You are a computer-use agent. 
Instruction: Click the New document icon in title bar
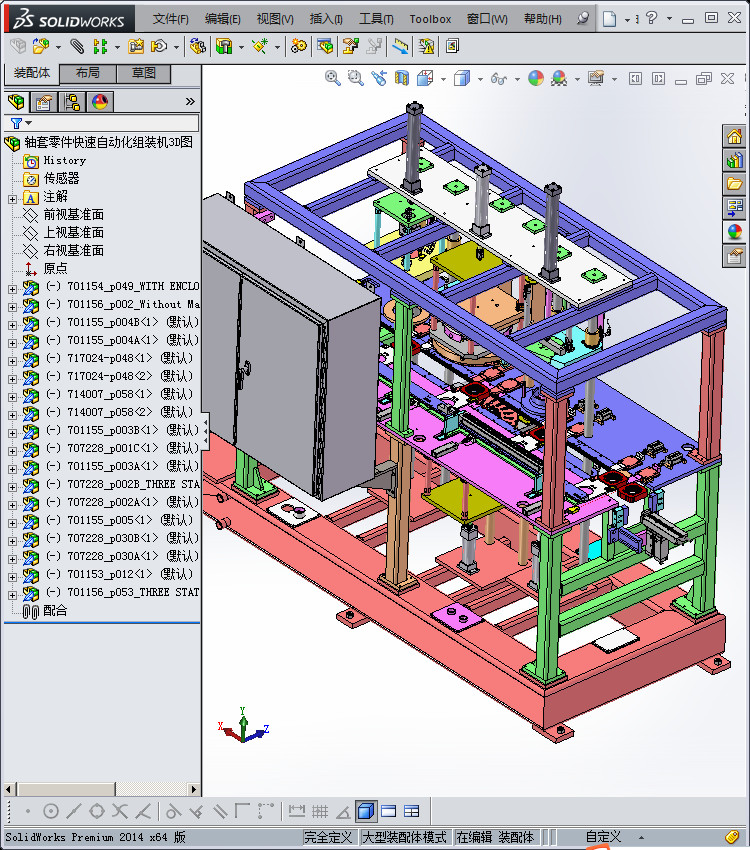tap(610, 19)
